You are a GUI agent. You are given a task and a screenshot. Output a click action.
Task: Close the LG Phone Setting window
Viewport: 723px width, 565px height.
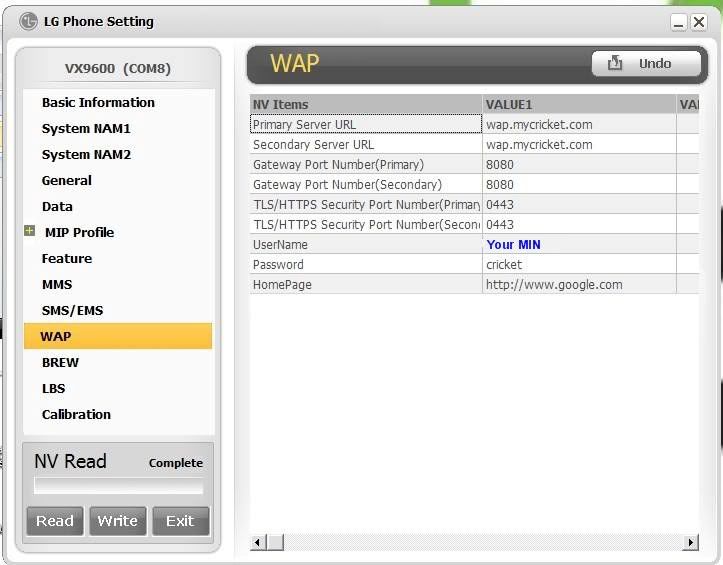[699, 22]
